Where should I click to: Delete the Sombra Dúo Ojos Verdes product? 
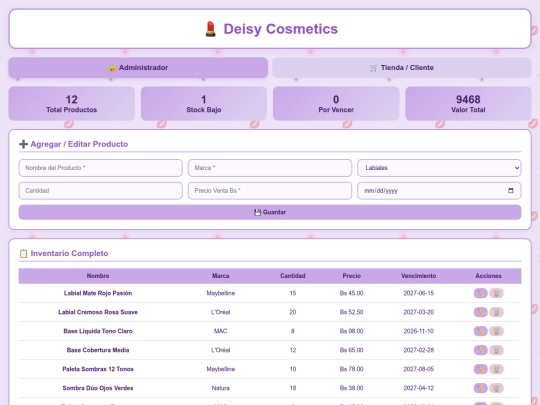coord(497,388)
